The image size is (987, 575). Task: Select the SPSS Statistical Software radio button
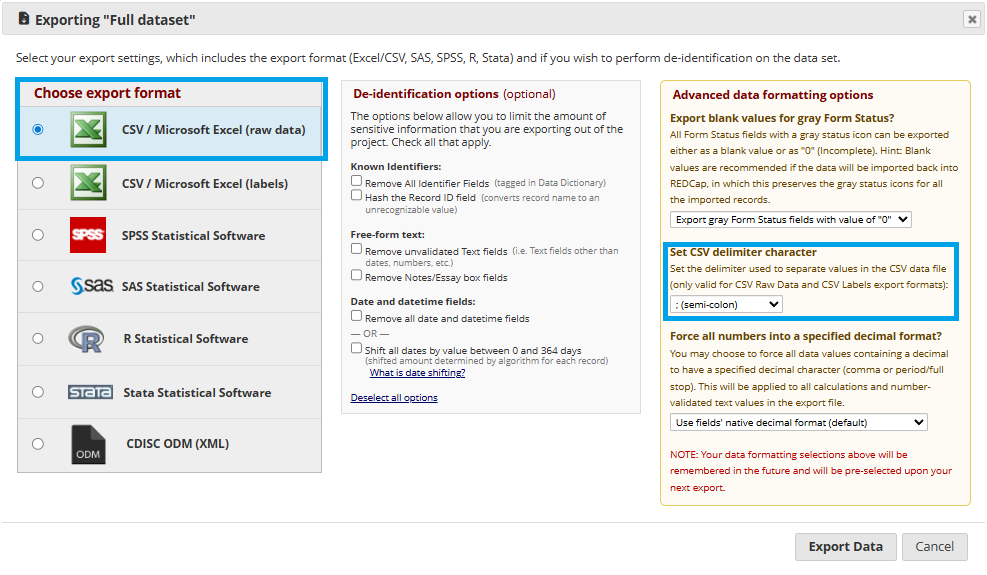click(x=38, y=236)
